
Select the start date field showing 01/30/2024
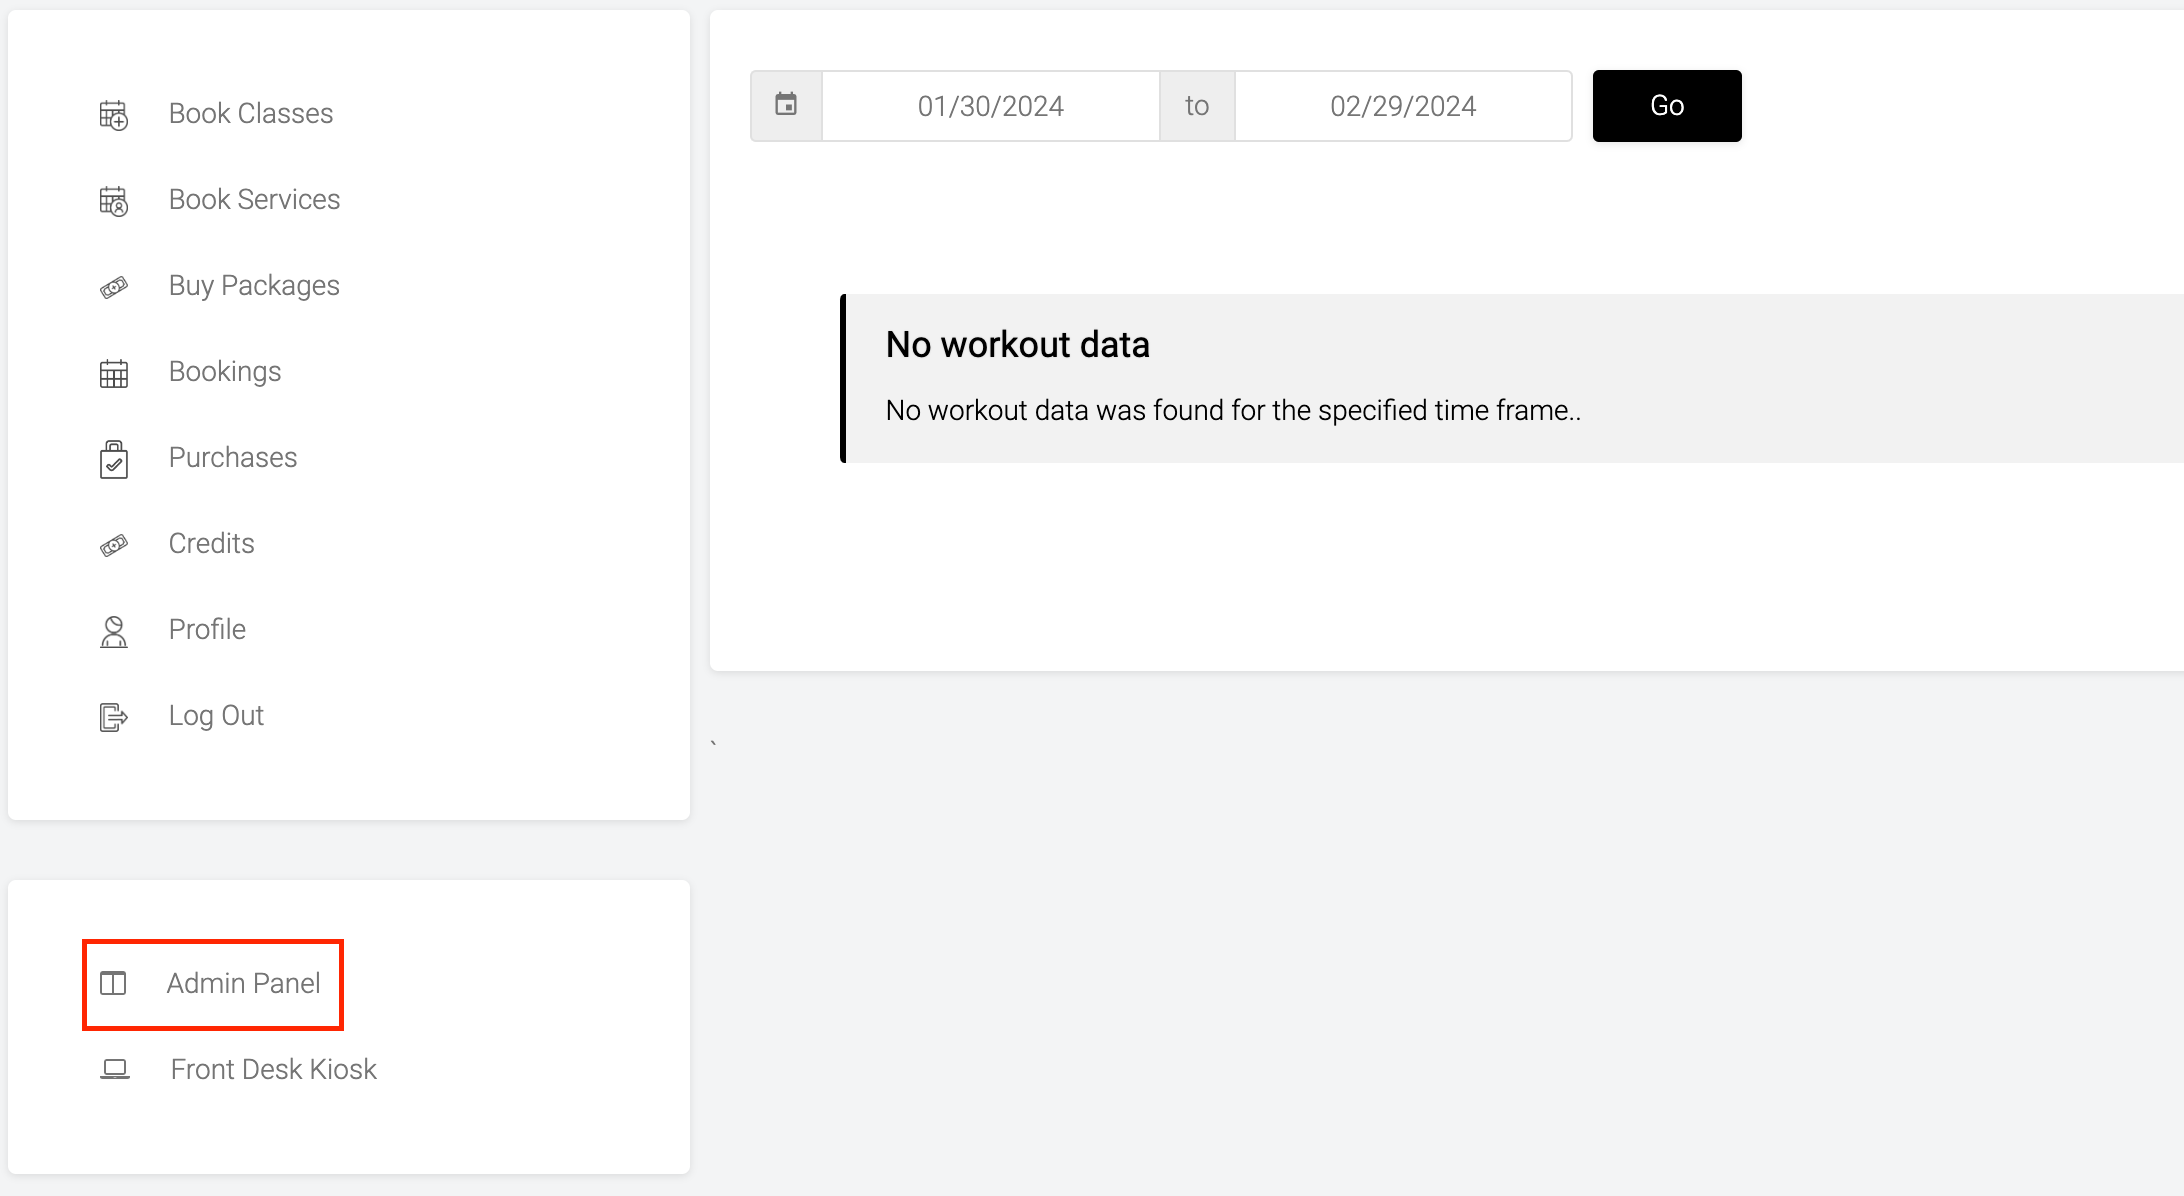click(x=990, y=105)
